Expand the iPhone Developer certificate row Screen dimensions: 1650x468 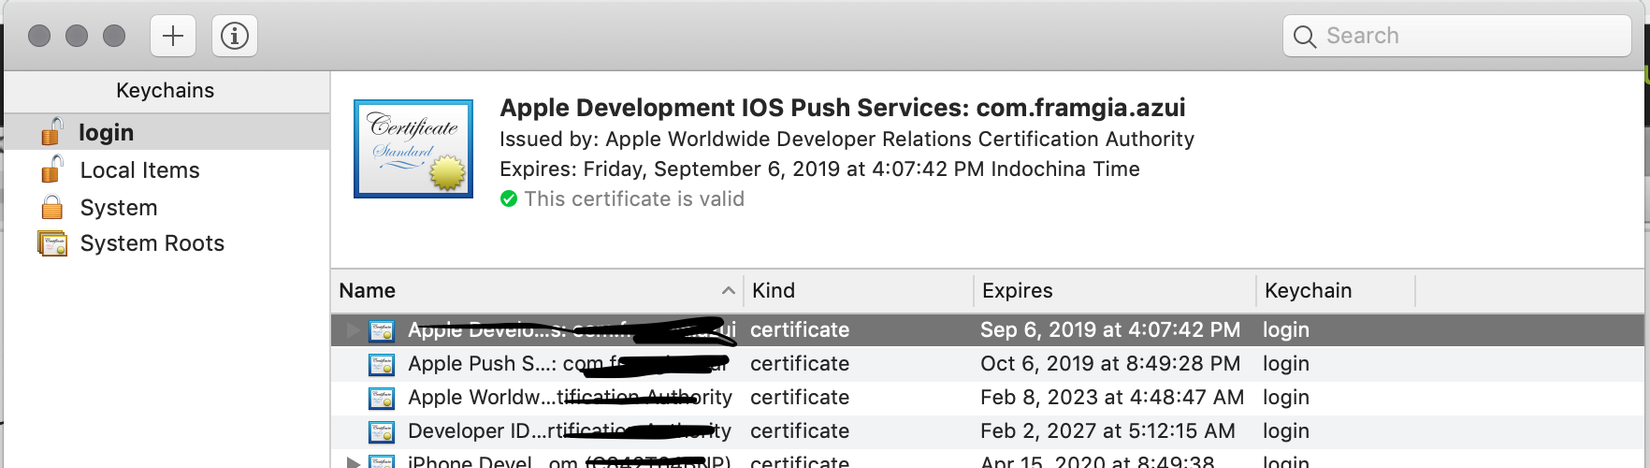[352, 462]
